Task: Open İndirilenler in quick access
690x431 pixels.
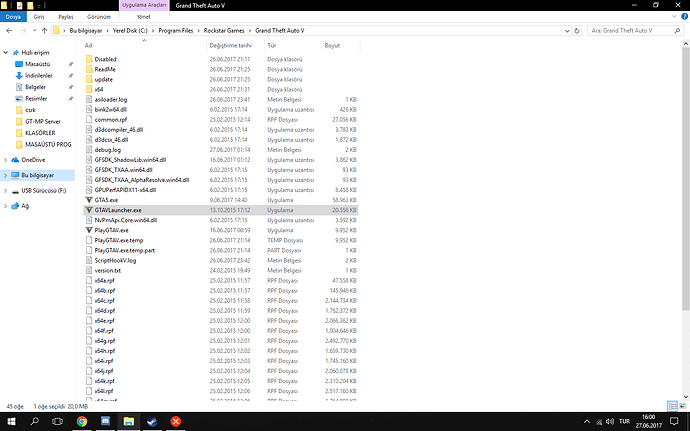Action: (39, 75)
